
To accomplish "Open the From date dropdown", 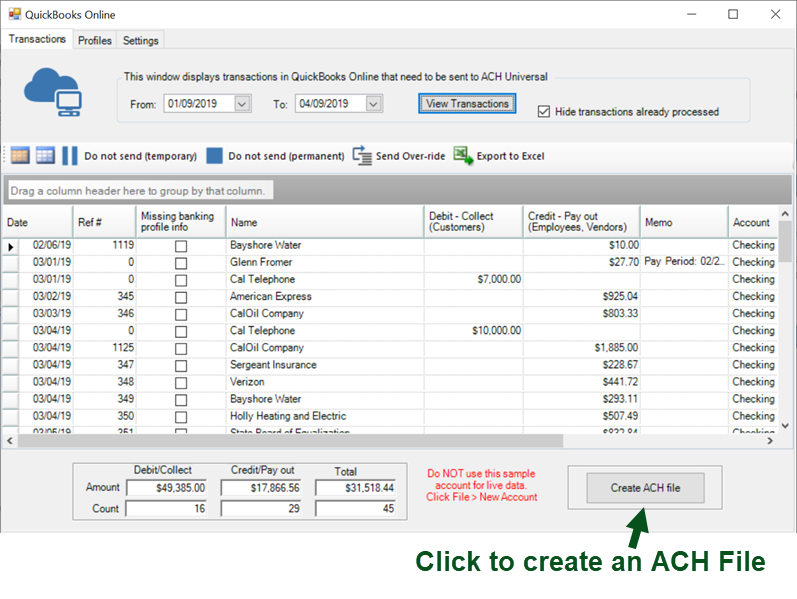I will click(x=242, y=104).
